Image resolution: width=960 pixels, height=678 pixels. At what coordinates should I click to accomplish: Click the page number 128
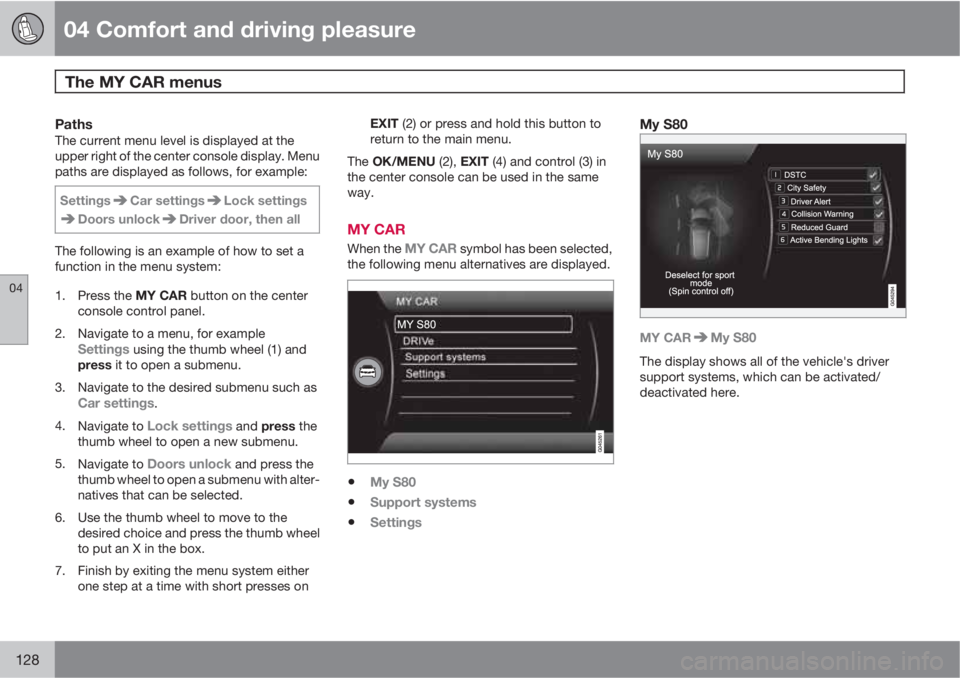pos(28,660)
